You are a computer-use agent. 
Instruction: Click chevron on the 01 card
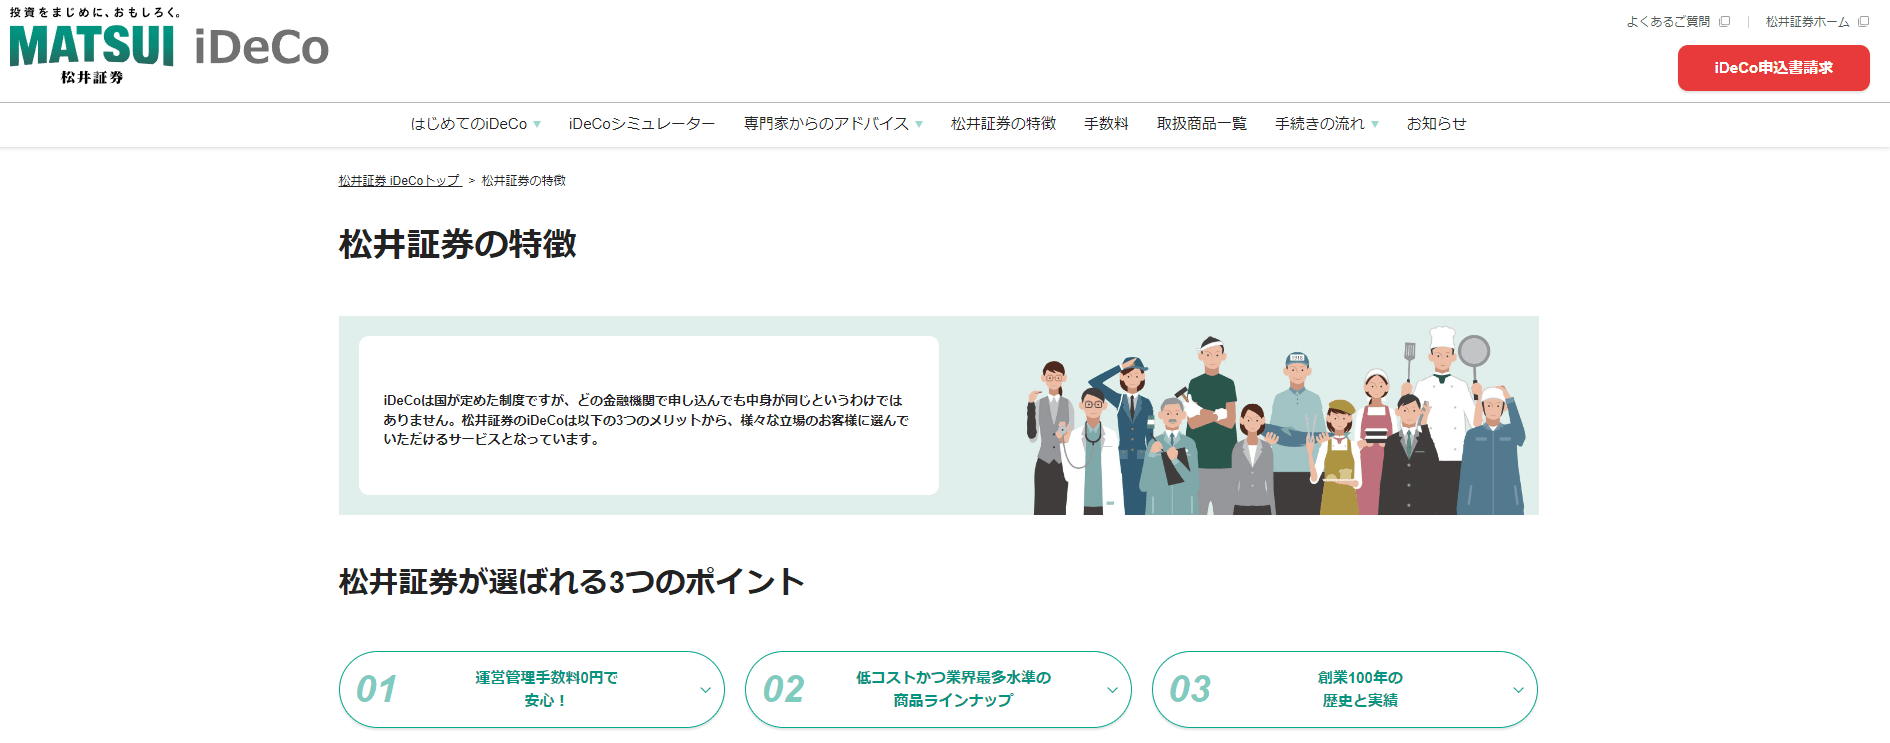[x=705, y=690]
